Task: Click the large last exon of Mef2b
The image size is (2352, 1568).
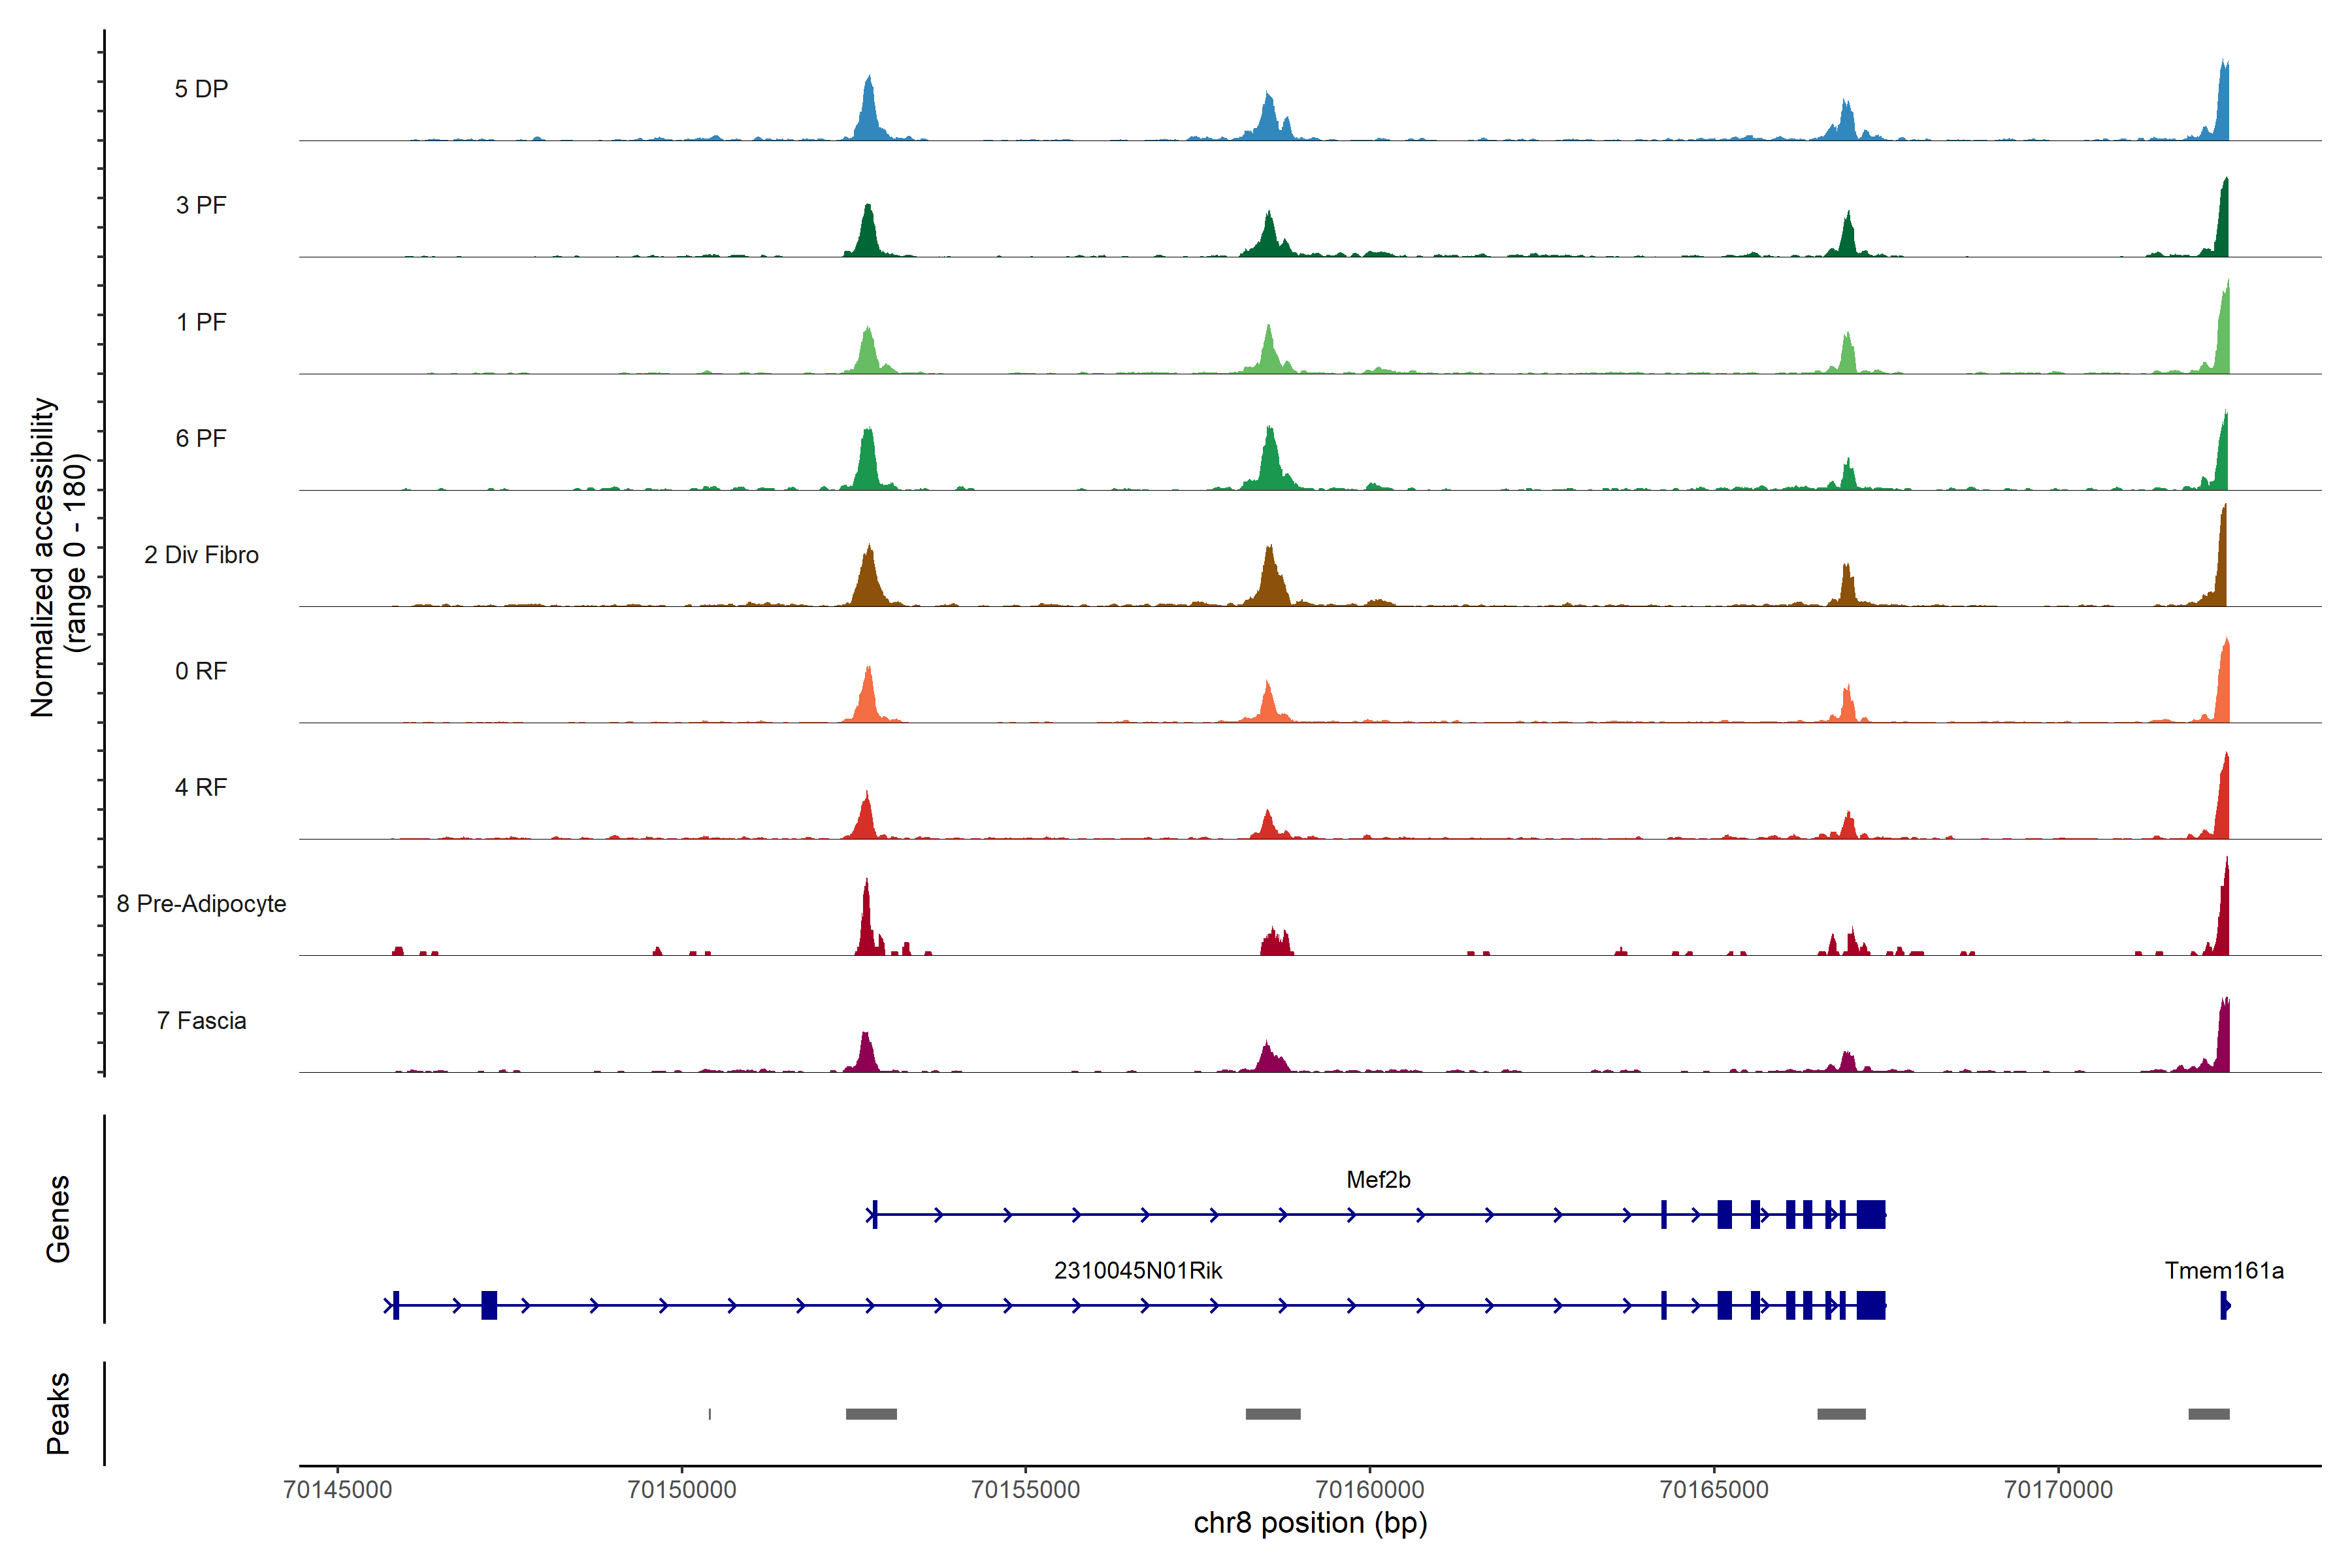Action: click(1870, 1214)
